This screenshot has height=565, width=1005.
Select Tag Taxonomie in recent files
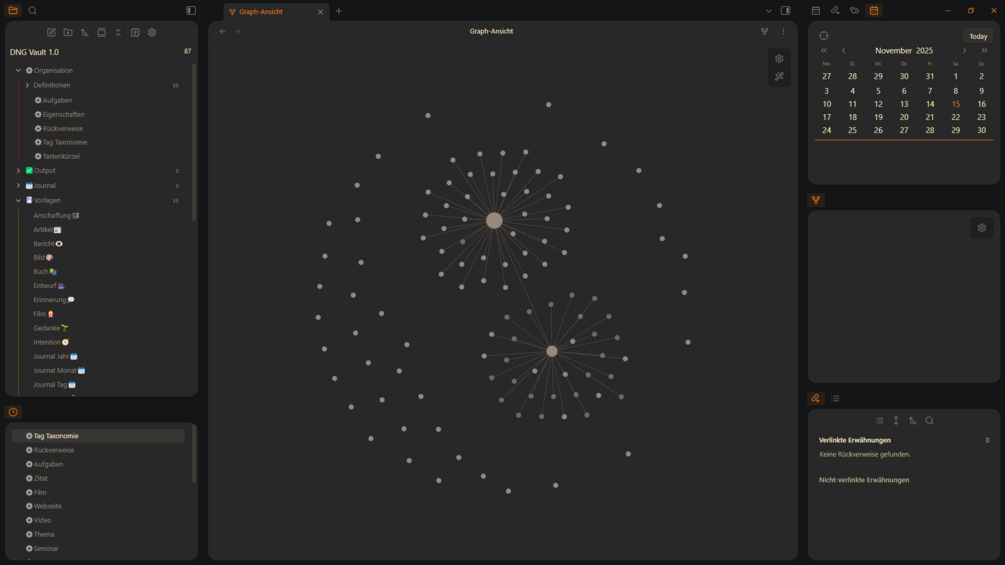pos(98,436)
